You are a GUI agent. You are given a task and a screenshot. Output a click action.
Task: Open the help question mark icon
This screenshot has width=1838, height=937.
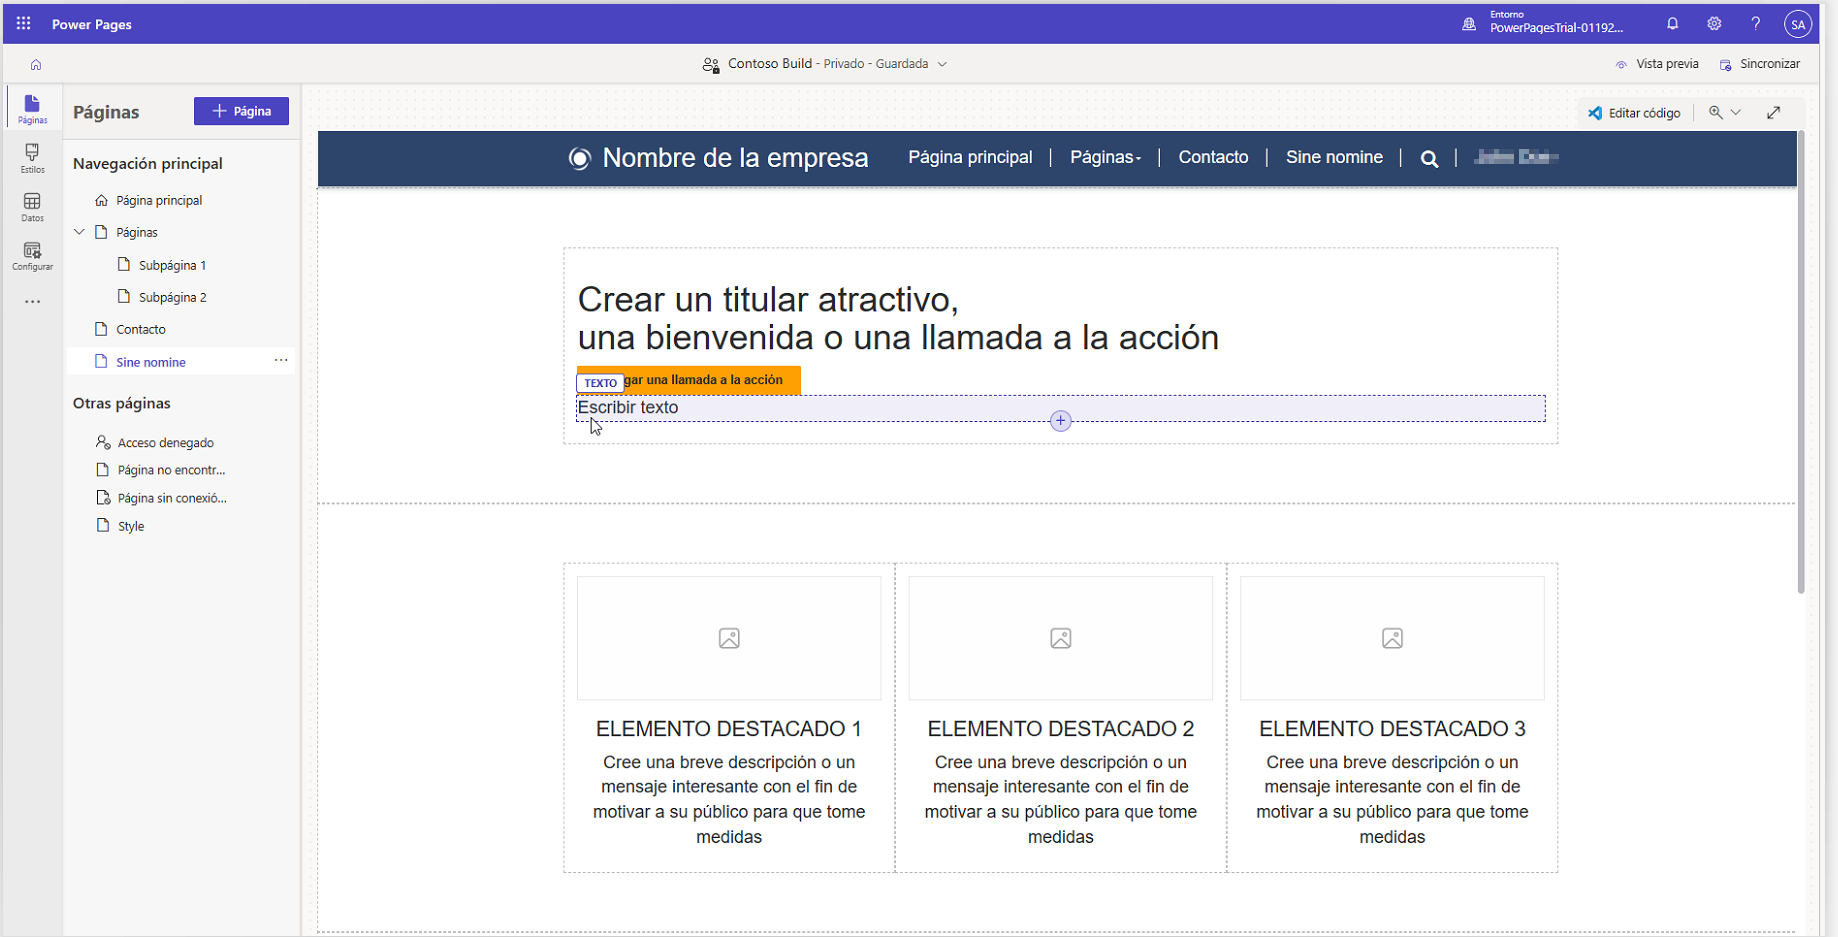point(1755,23)
